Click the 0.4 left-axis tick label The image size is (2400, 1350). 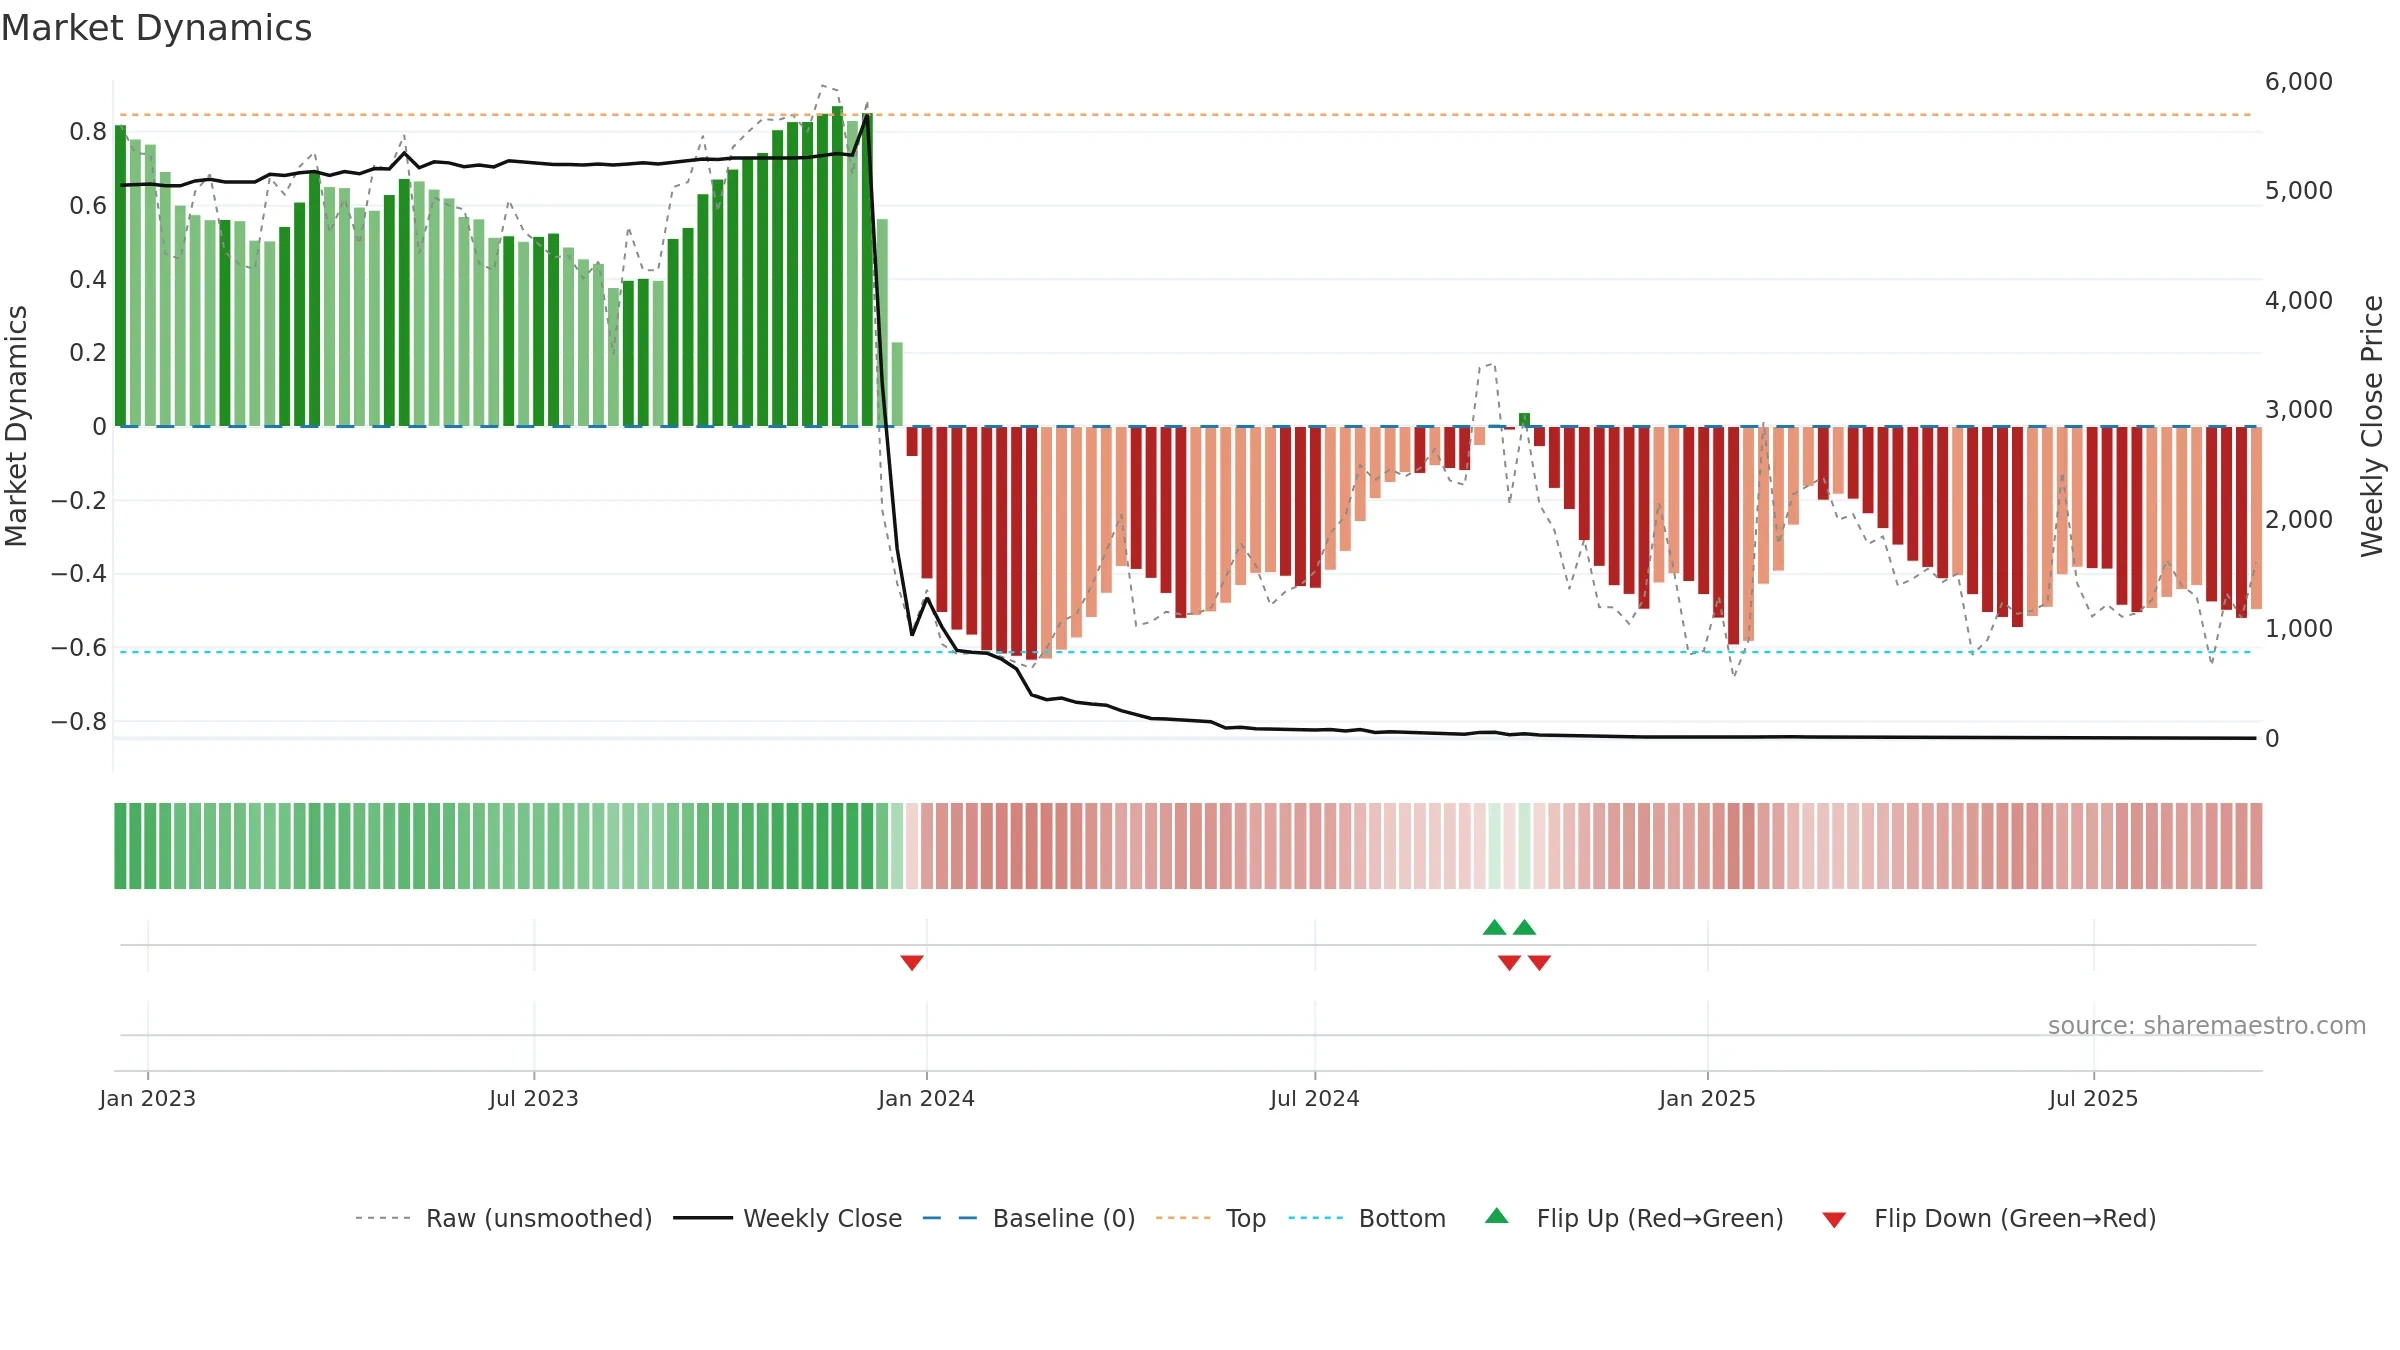point(88,280)
